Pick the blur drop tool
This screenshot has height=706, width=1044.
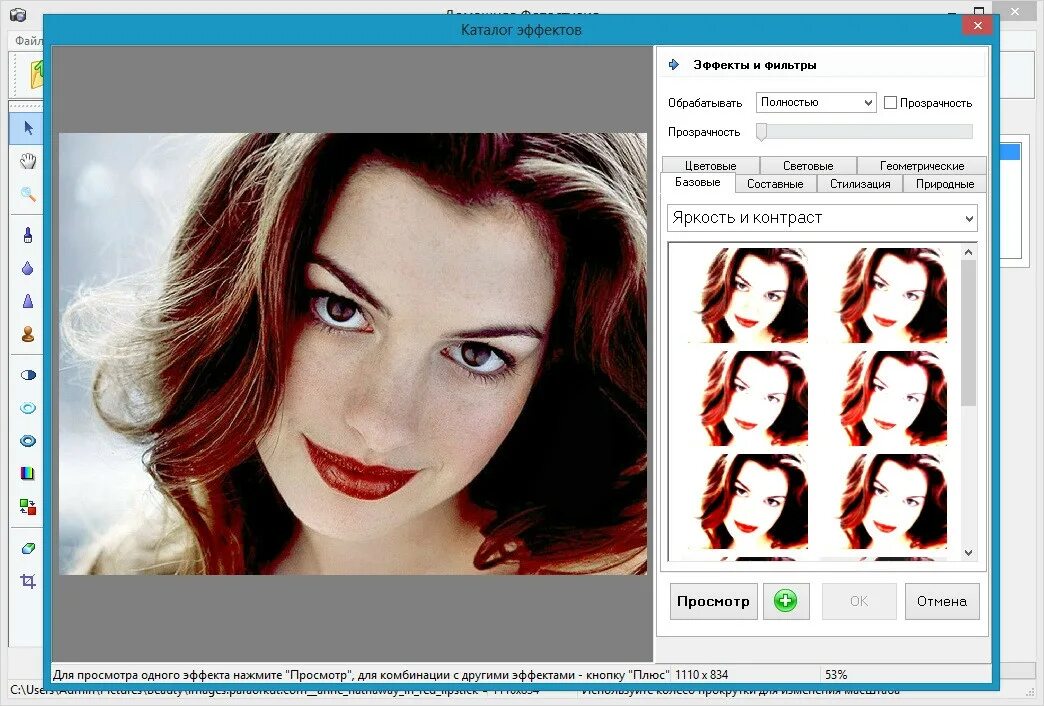[27, 269]
